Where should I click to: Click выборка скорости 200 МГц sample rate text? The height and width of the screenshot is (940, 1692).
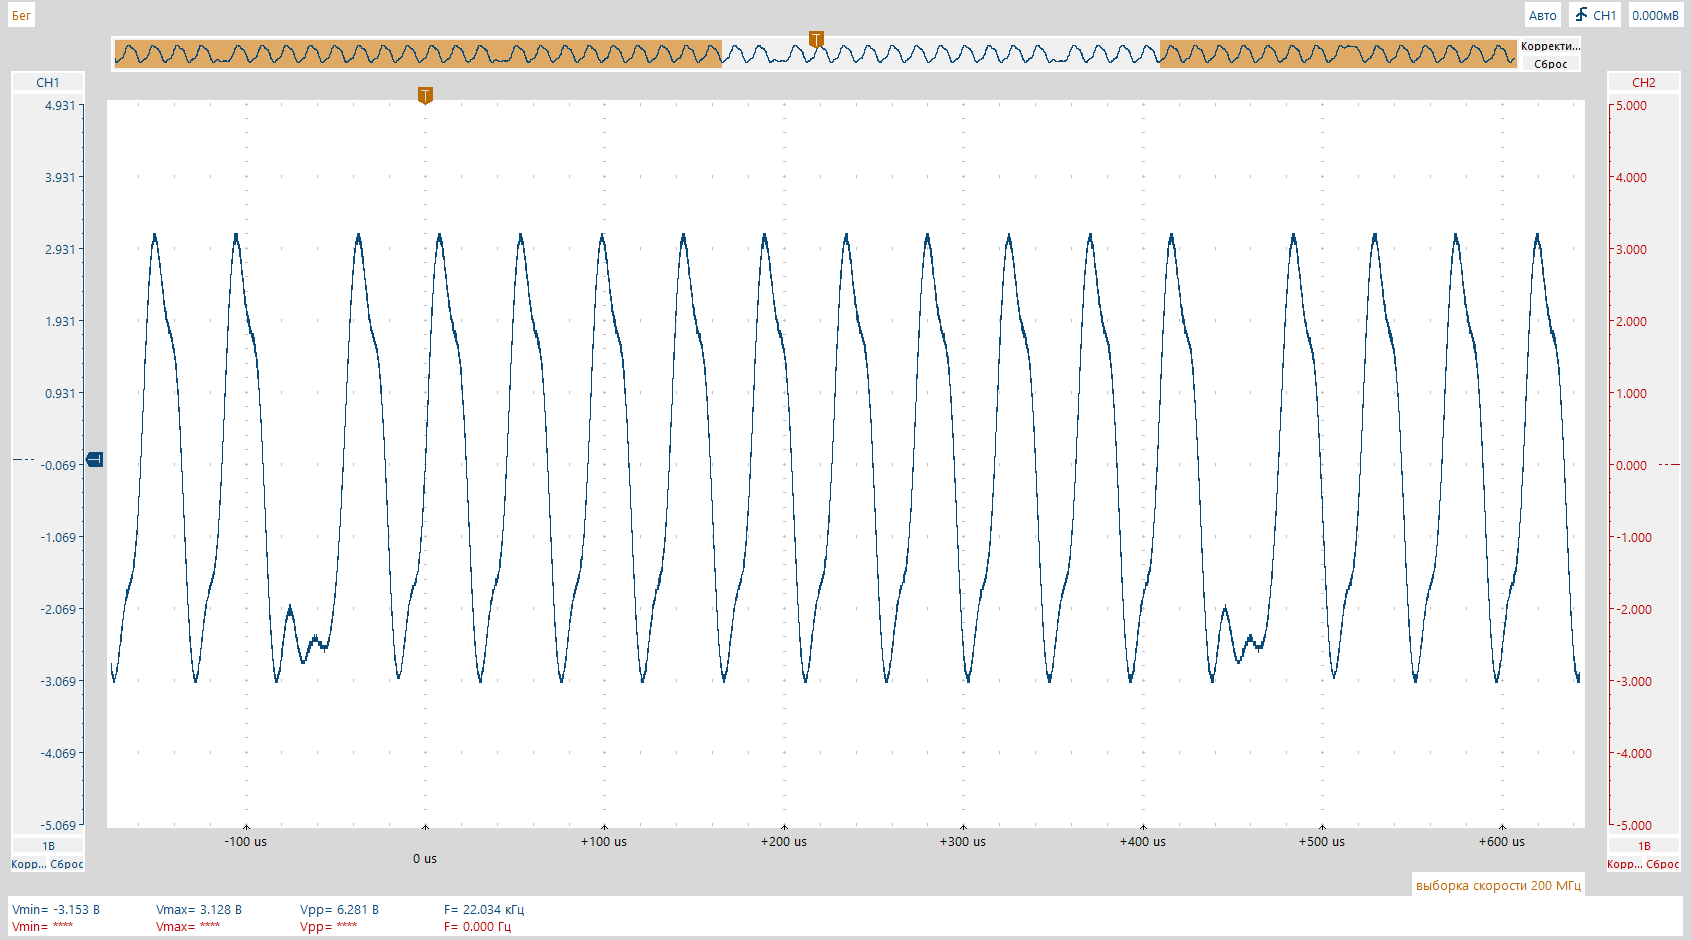(x=1498, y=885)
